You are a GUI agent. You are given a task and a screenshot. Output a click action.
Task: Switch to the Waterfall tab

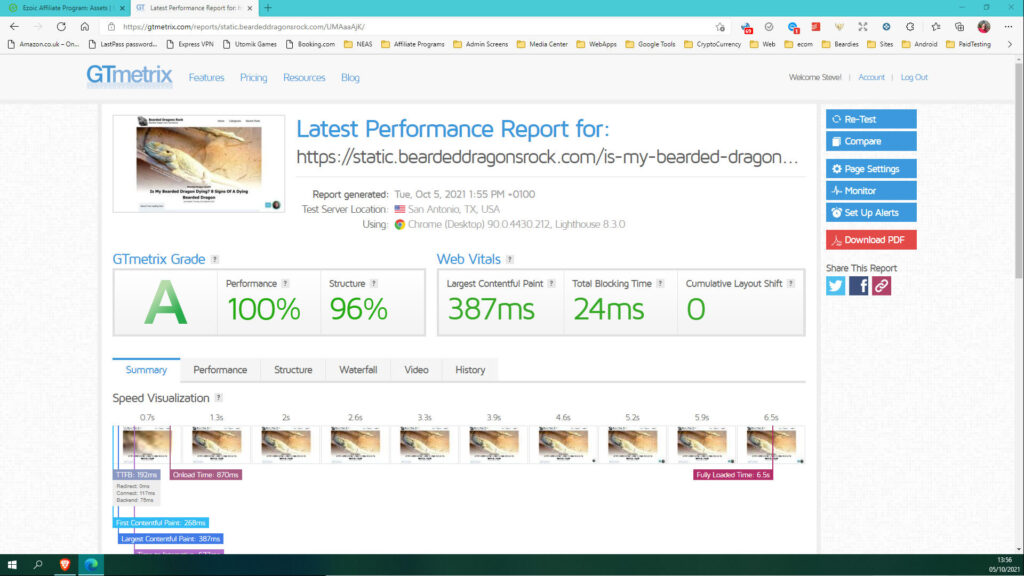coord(358,370)
